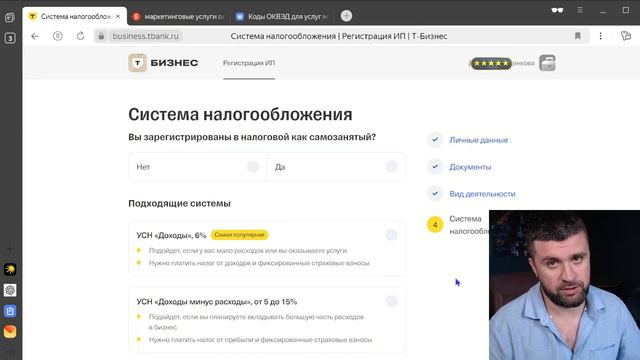Open the user profile avatar icon

pyautogui.click(x=547, y=63)
